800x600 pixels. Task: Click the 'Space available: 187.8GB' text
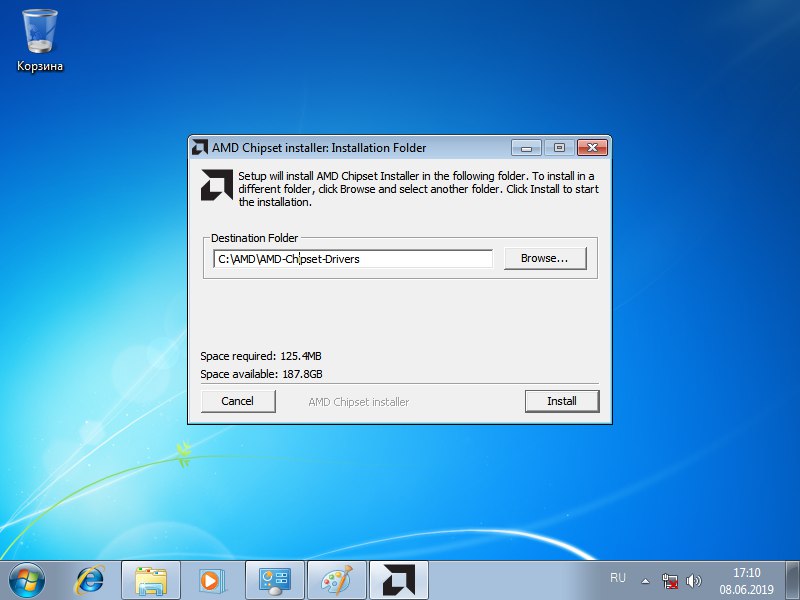[x=261, y=374]
